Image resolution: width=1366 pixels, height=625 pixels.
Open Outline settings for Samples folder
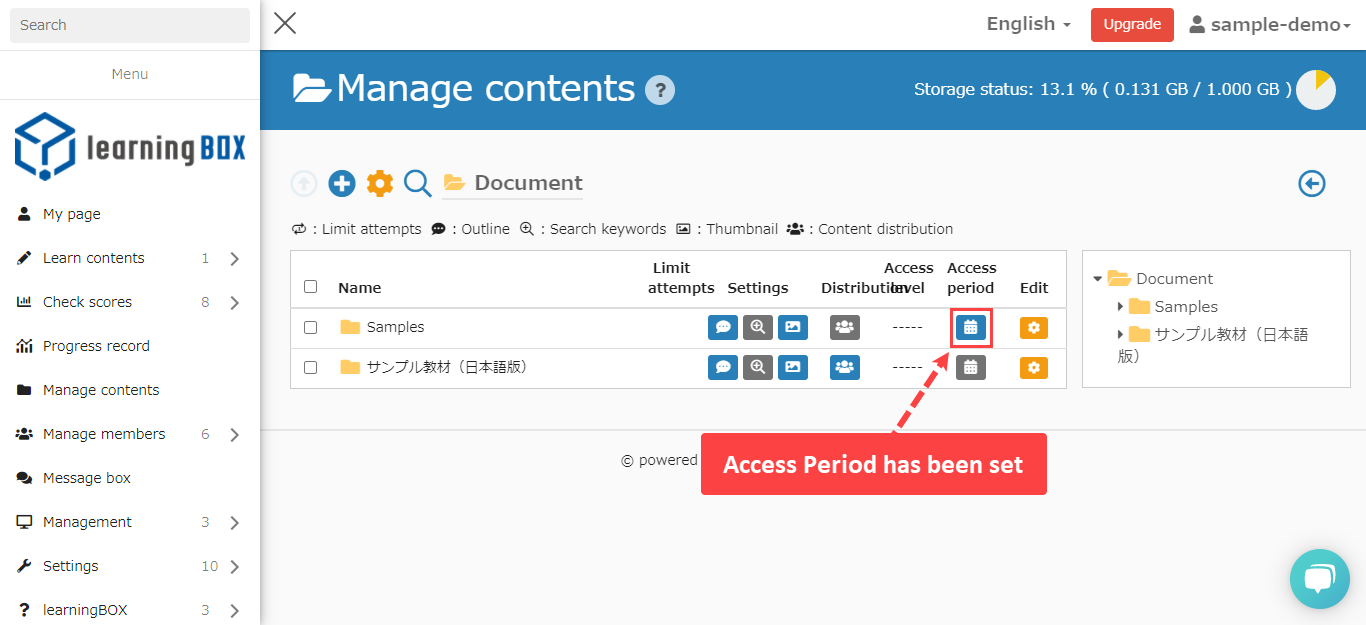pyautogui.click(x=723, y=327)
